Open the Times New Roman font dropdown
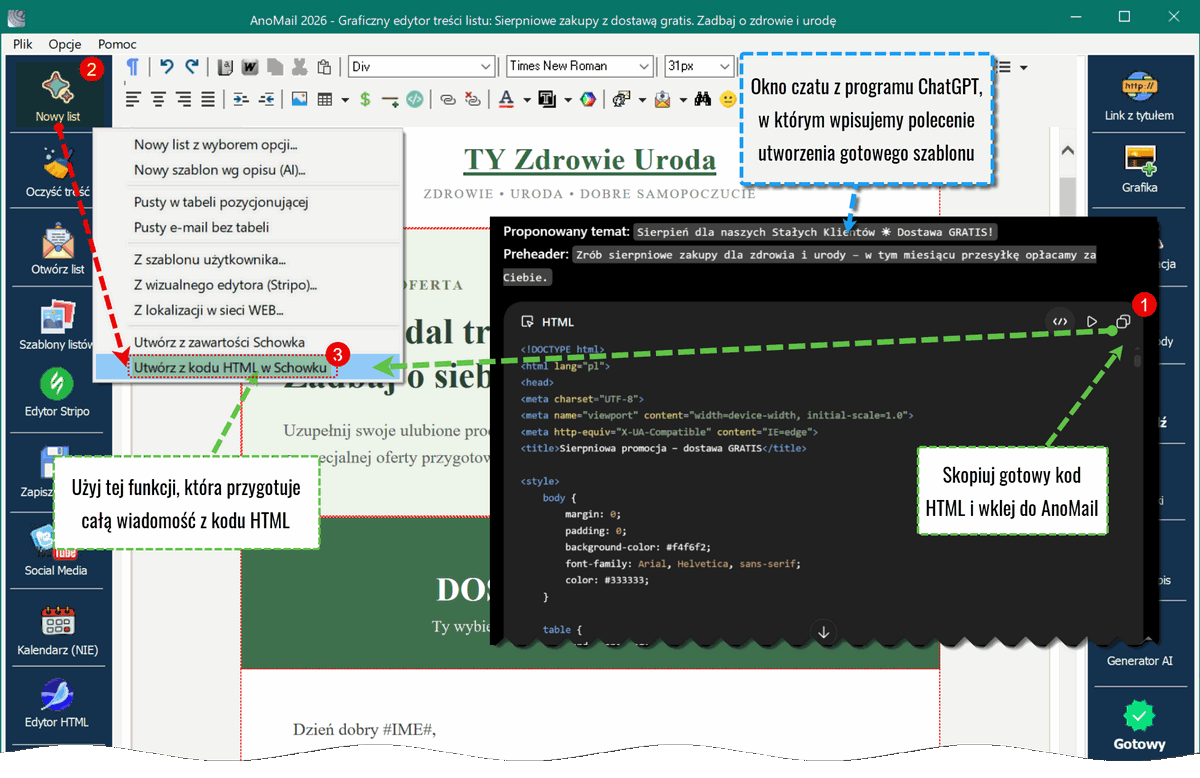The width and height of the screenshot is (1200, 778). [580, 67]
